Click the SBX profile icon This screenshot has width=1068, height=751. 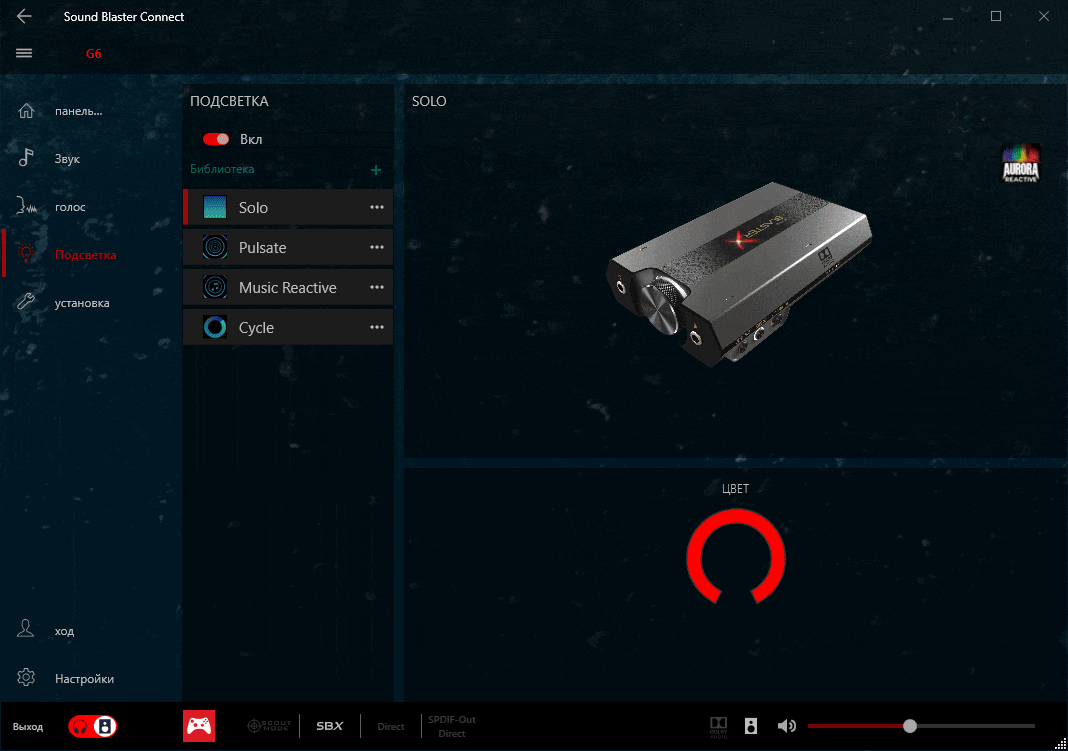coord(329,726)
